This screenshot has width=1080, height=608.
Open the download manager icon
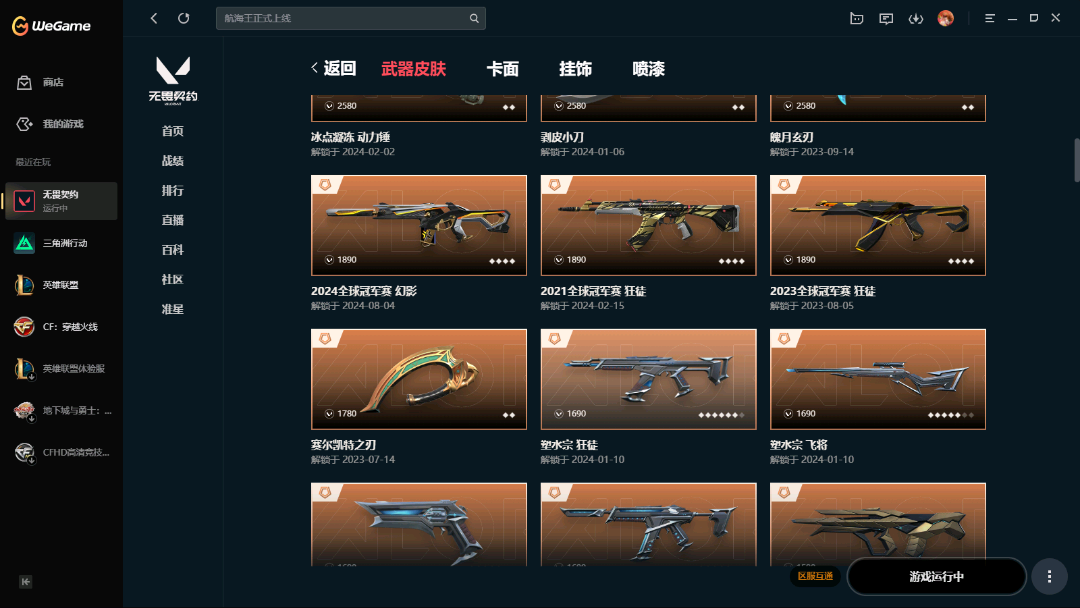[915, 19]
